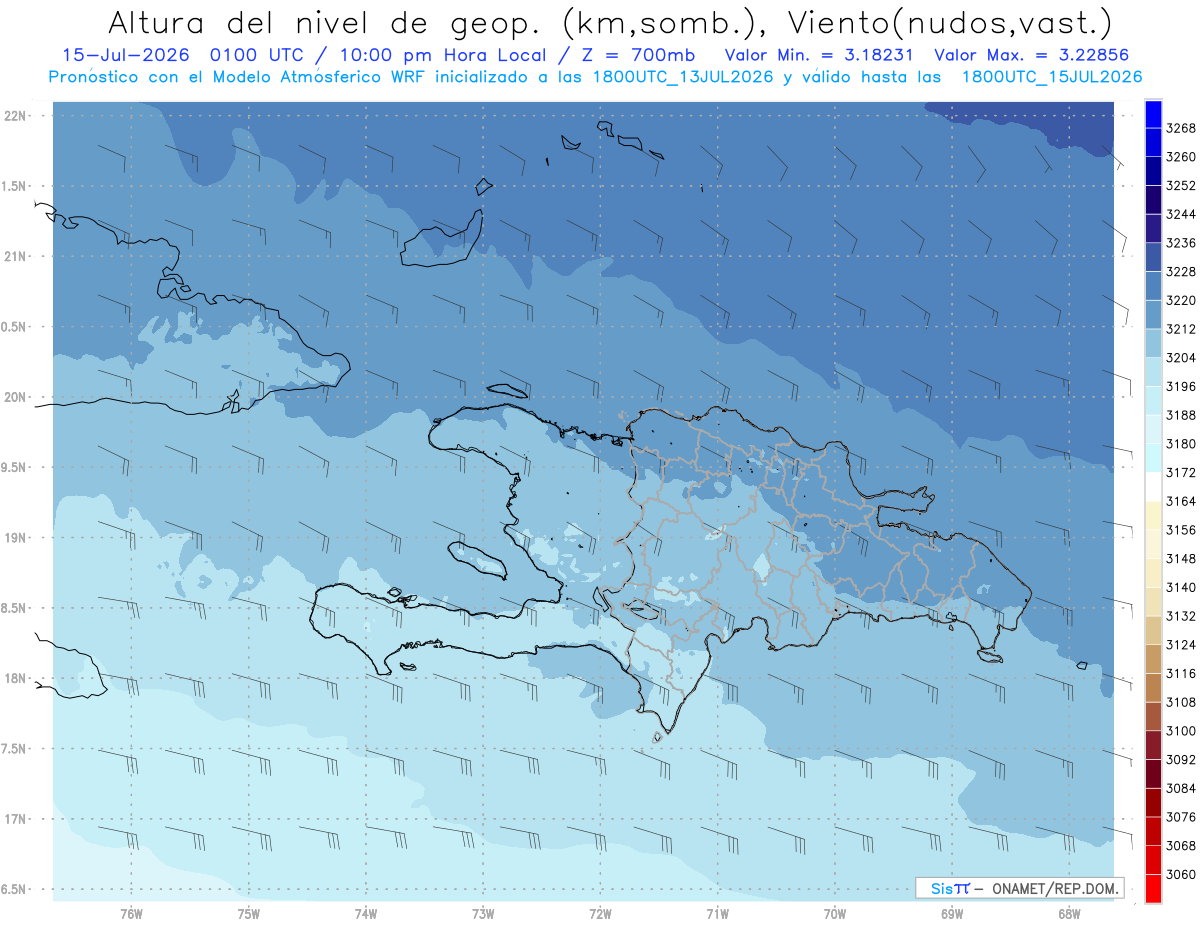This screenshot has height=927, width=1200.
Task: Click the colorbar label '3268'
Action: pos(1180,128)
